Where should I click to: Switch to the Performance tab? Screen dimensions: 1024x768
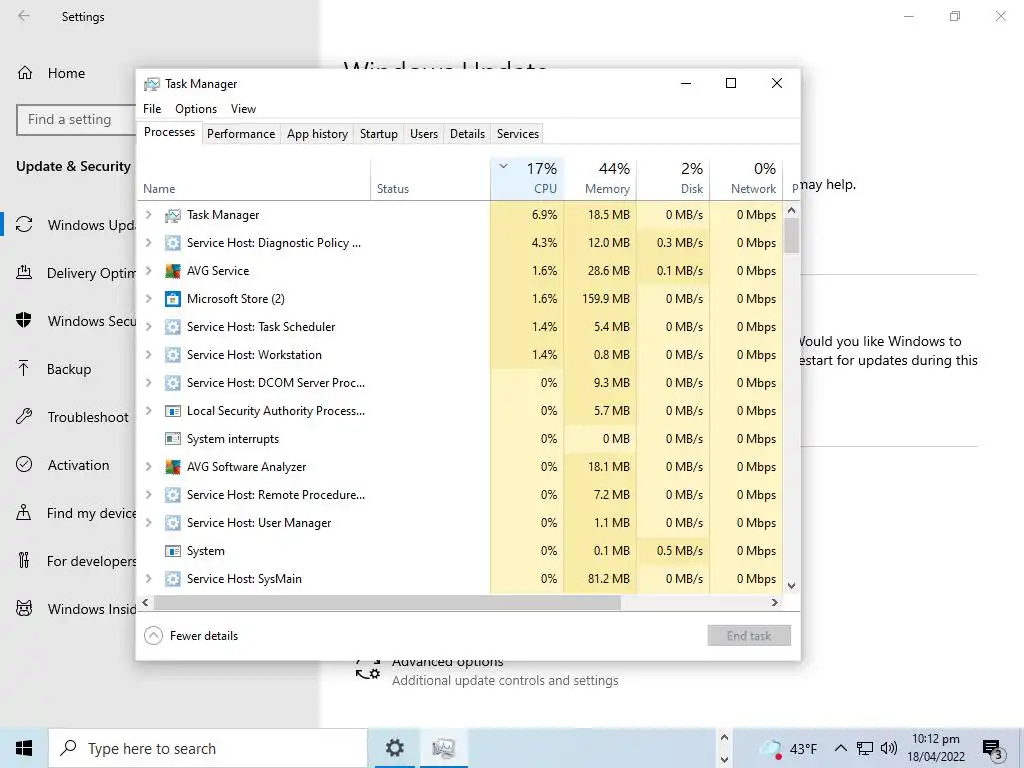[x=241, y=134]
